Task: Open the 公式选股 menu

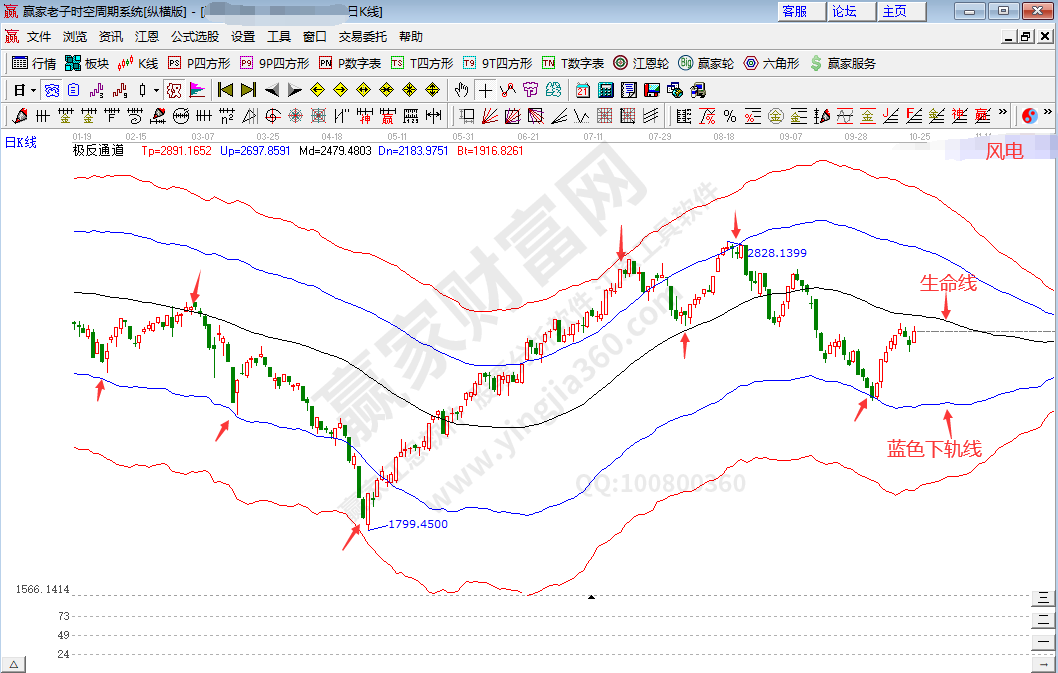Action: 194,36
